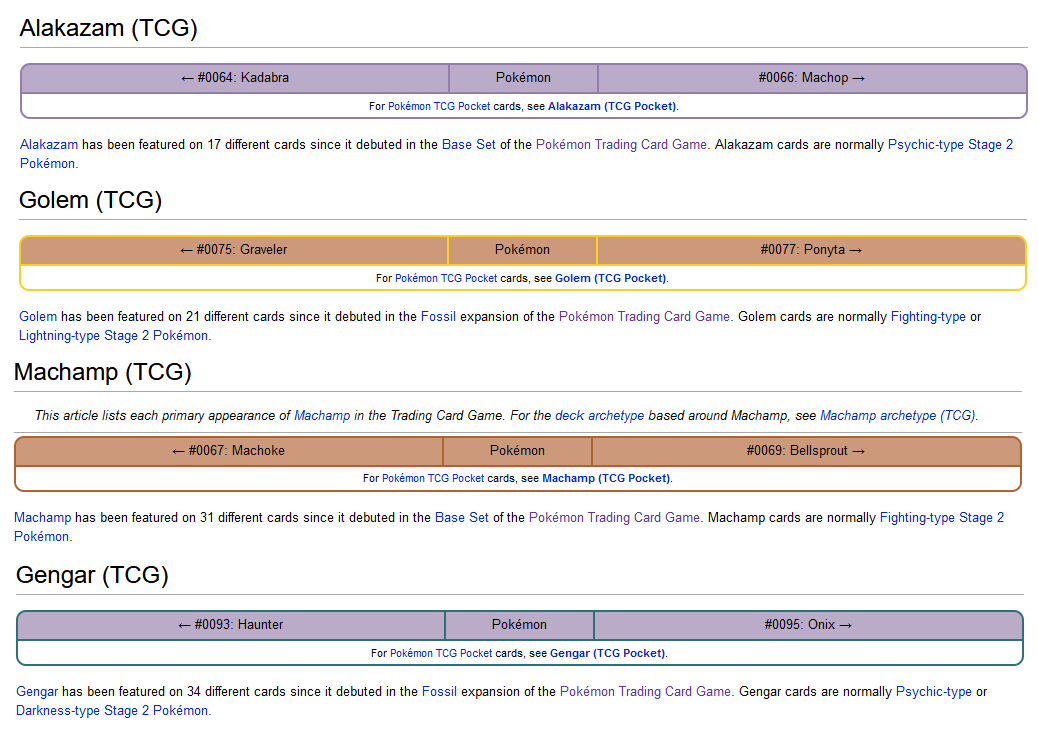Open Fossil link in Gengar paragraph
This screenshot has width=1038, height=736.
pos(440,692)
